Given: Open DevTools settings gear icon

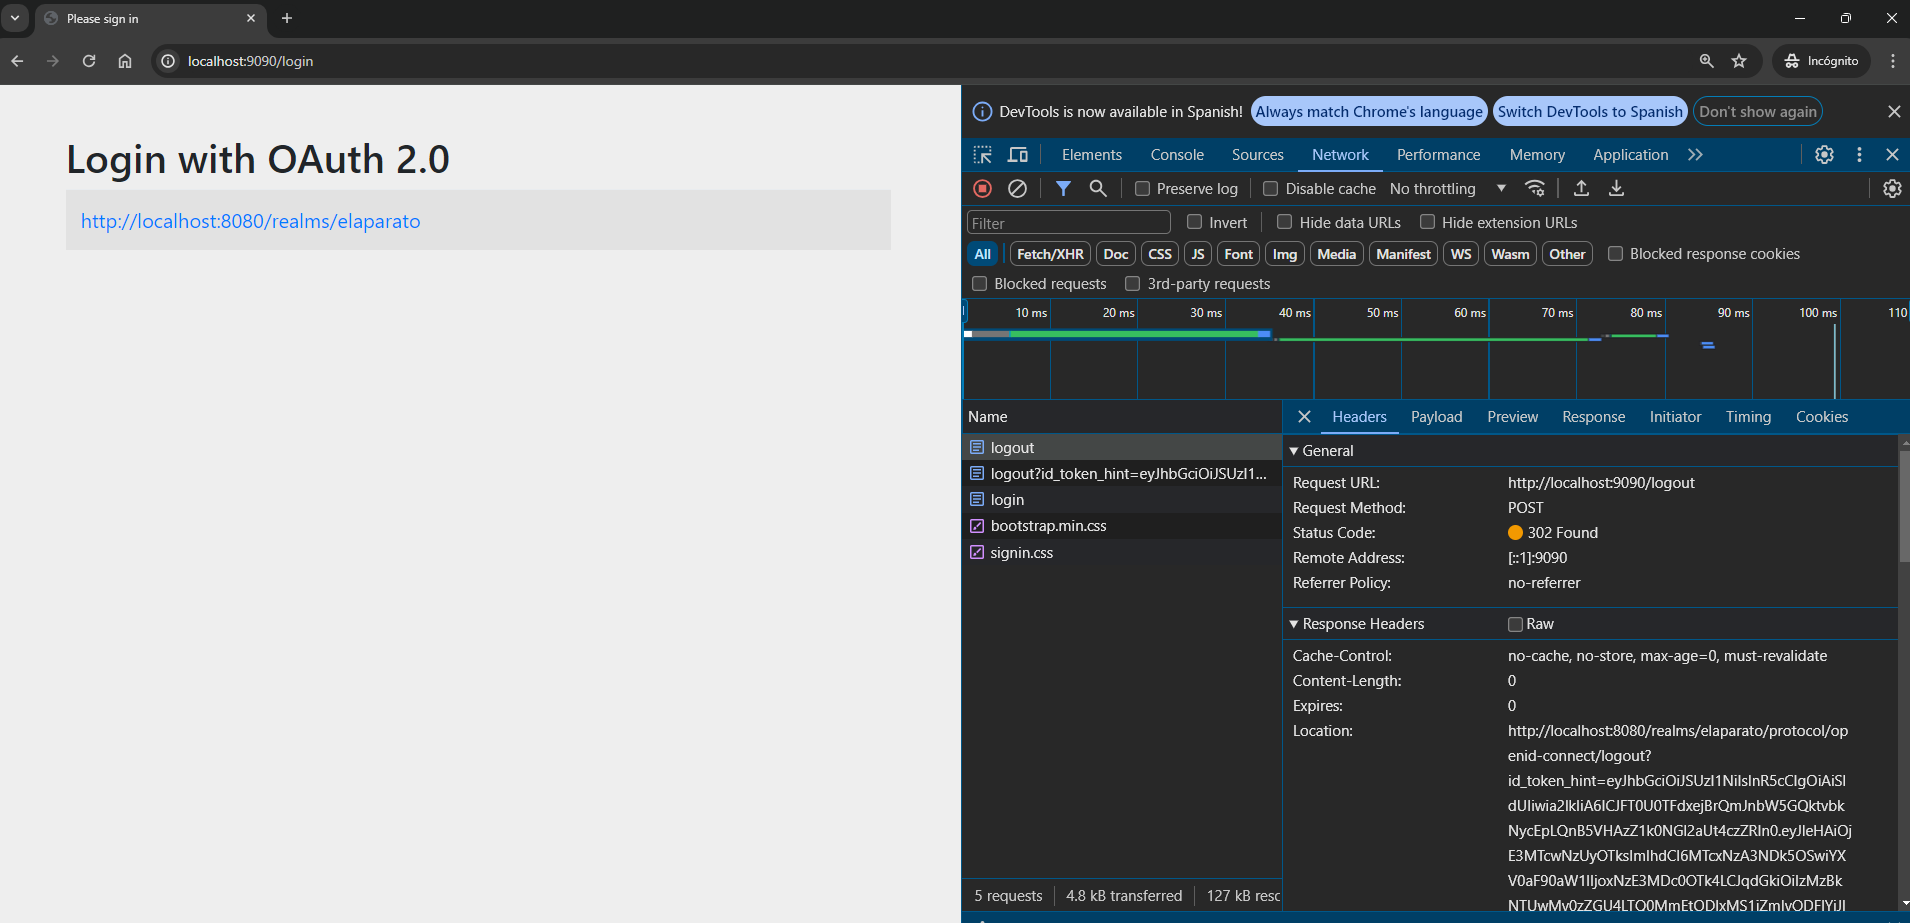Looking at the screenshot, I should tap(1824, 155).
